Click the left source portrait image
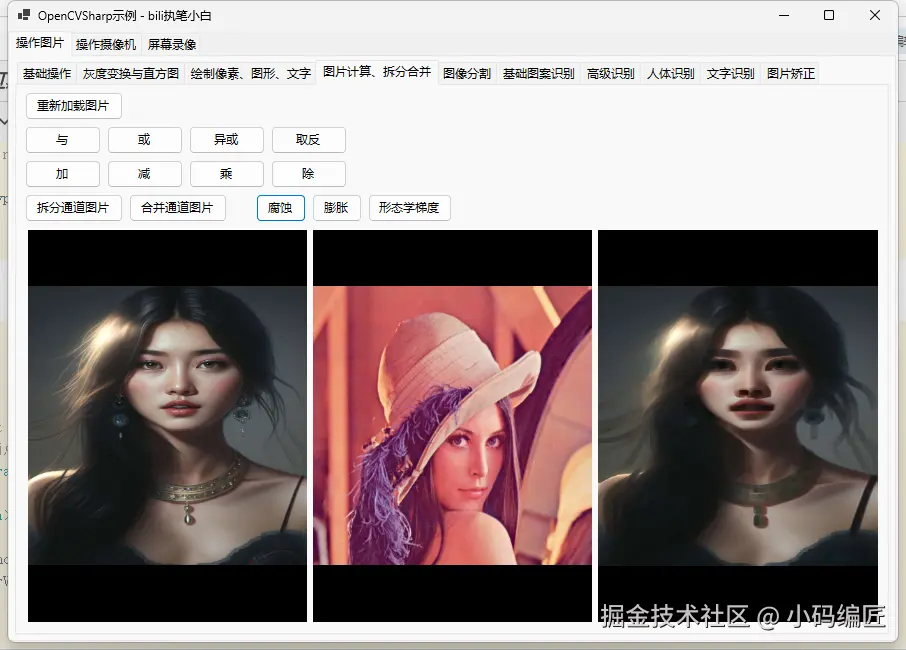906x650 pixels. [x=167, y=426]
